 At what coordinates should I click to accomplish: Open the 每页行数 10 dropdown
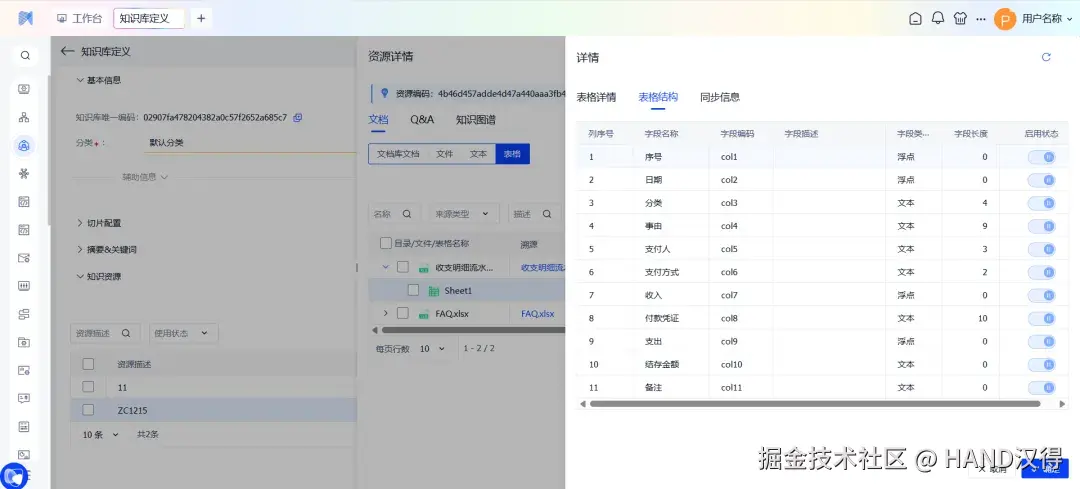(x=433, y=349)
